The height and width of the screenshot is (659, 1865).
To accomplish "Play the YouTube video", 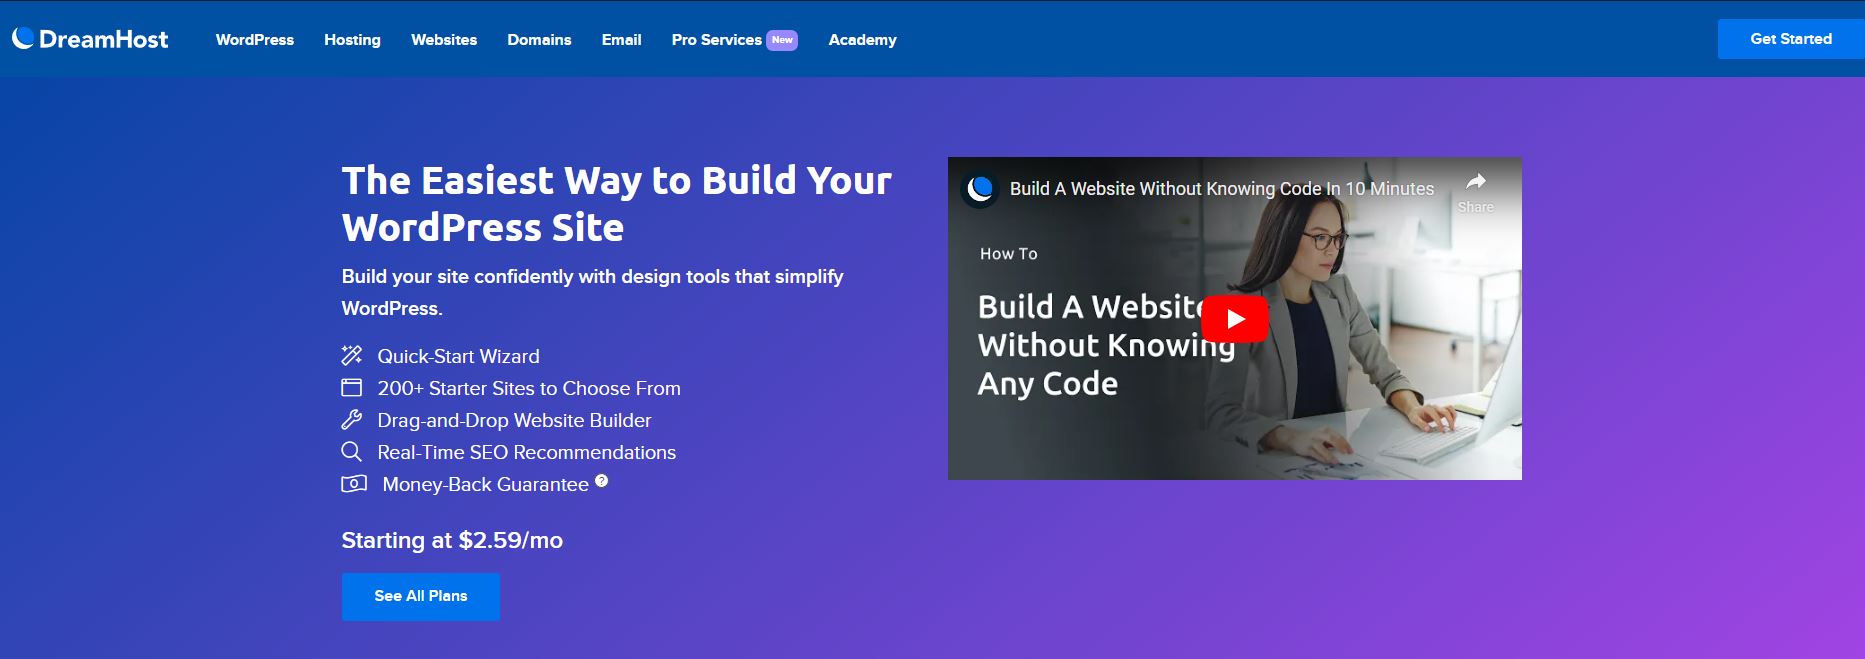I will pyautogui.click(x=1235, y=319).
